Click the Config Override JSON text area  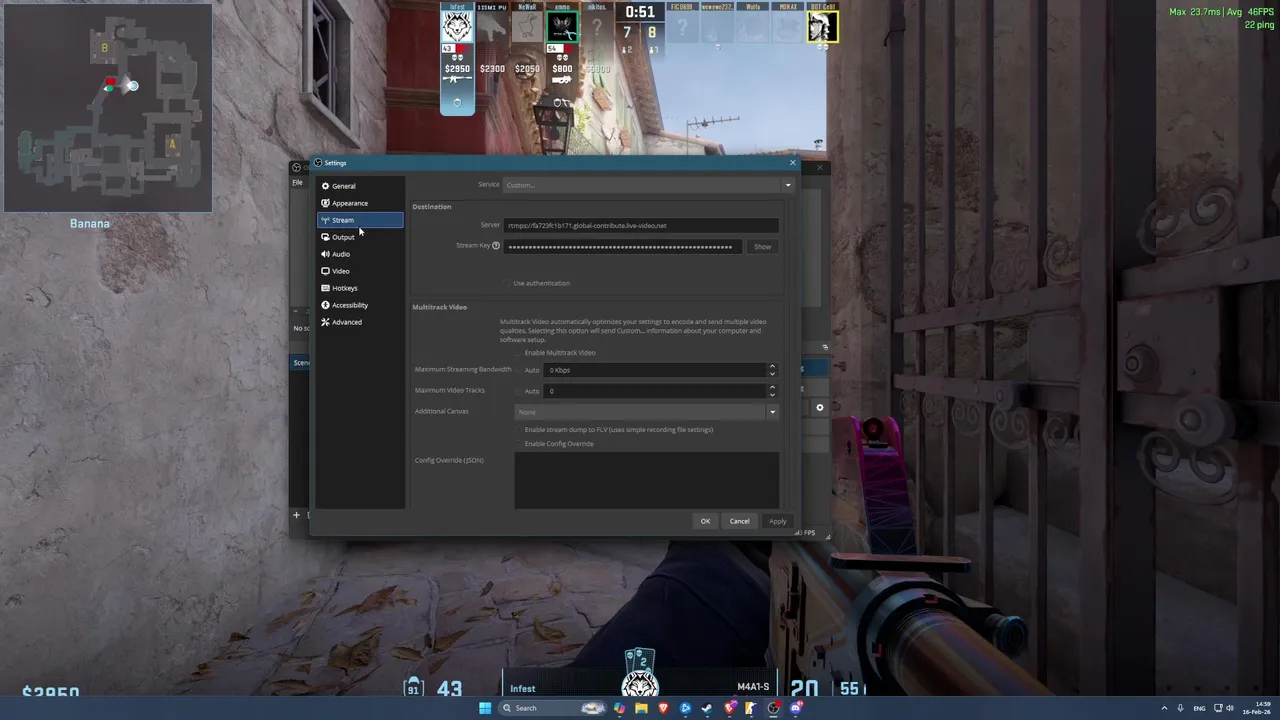(646, 480)
